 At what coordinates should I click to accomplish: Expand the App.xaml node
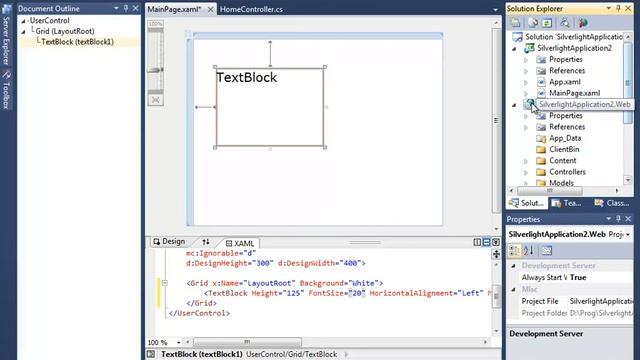(x=526, y=82)
